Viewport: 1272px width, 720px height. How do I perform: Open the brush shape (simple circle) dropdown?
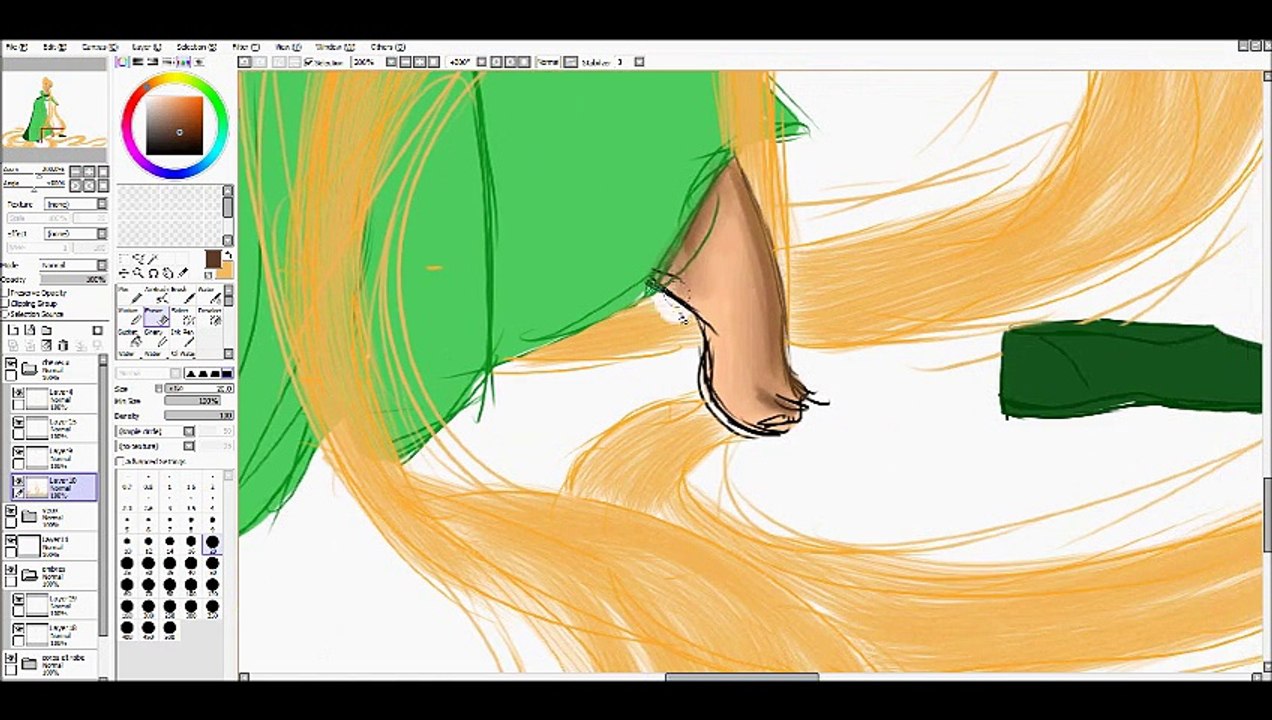coord(155,431)
